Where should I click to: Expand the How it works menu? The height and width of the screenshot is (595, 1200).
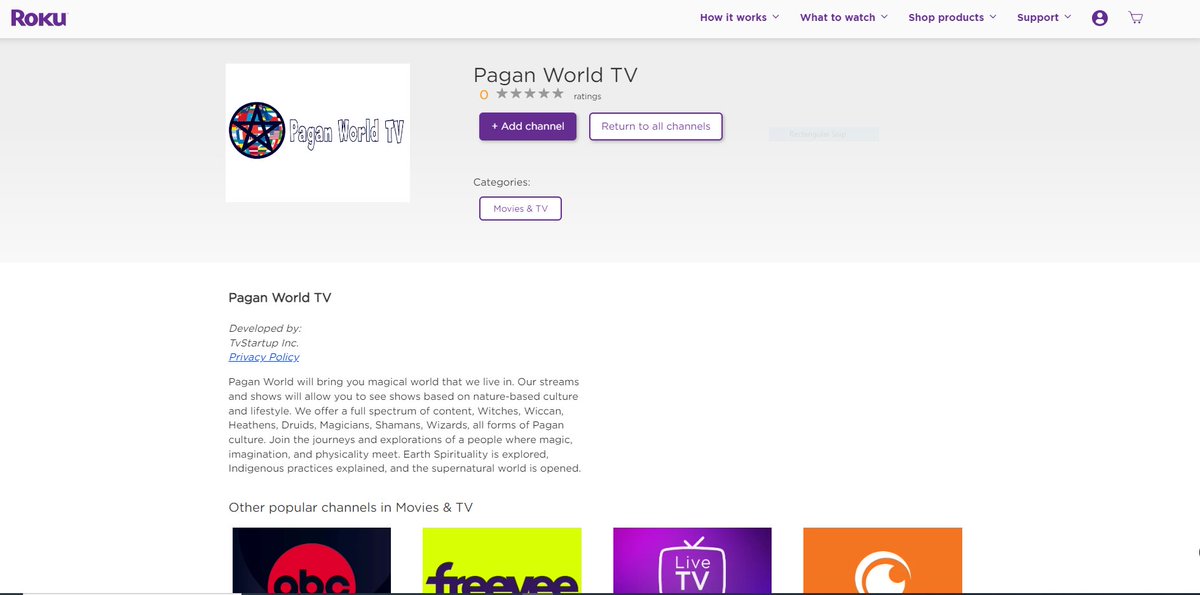[739, 18]
